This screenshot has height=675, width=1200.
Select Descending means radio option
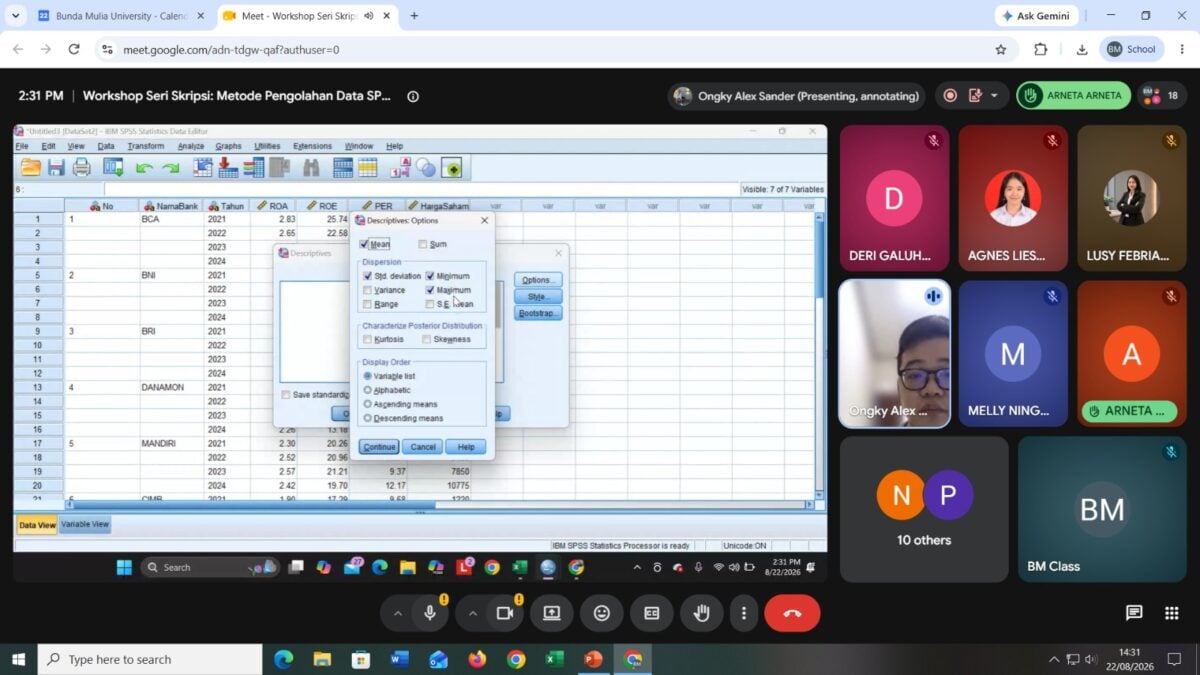(x=368, y=418)
